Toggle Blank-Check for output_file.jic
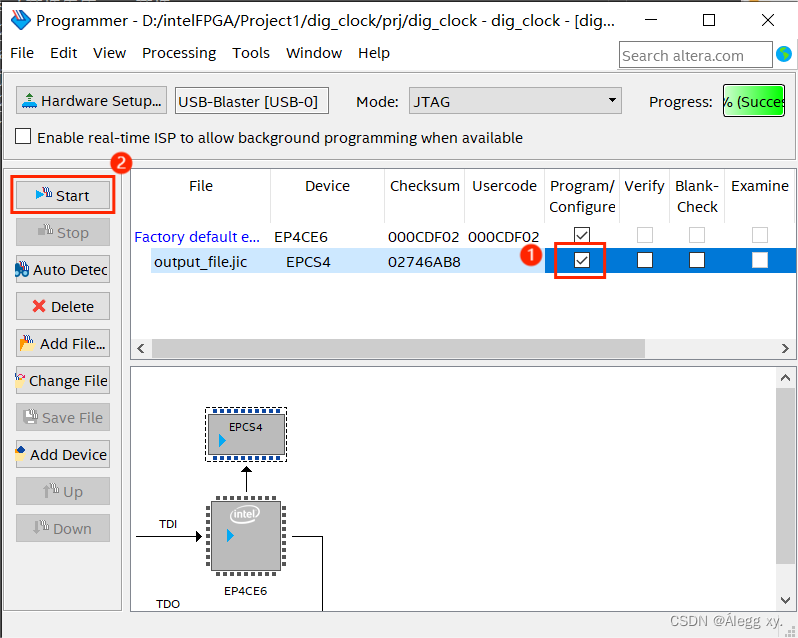The height and width of the screenshot is (638, 798). (x=697, y=260)
